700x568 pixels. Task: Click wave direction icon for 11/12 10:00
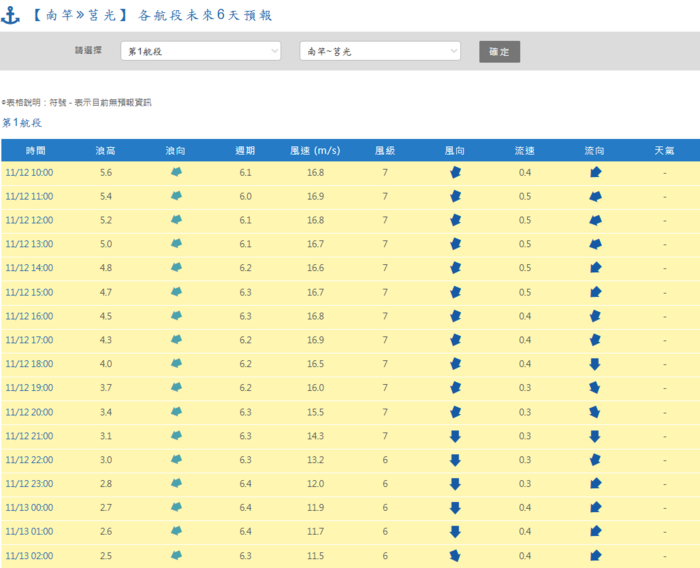pos(176,172)
